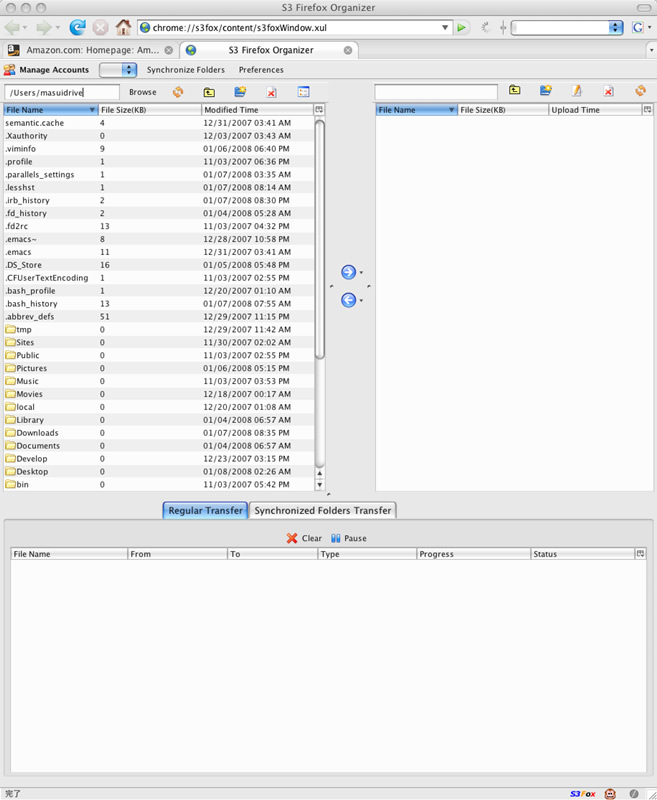657x800 pixels.
Task: Click the browser forward arrow
Action: click(x=43, y=28)
